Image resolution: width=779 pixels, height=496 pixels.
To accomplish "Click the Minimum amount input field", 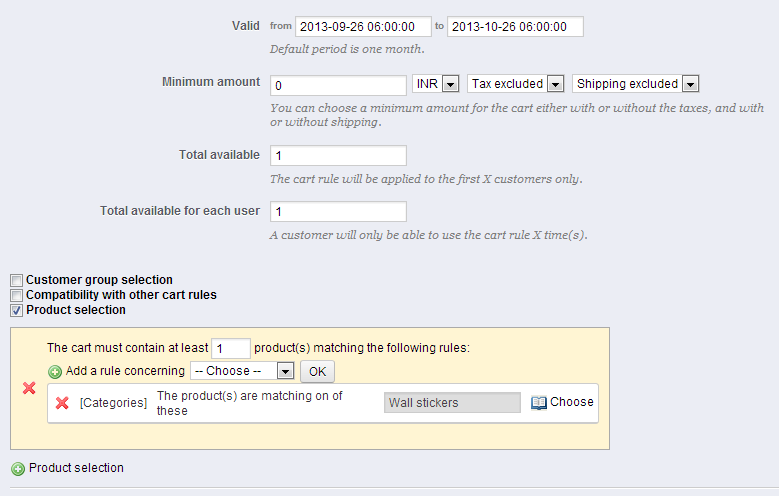I will 338,85.
